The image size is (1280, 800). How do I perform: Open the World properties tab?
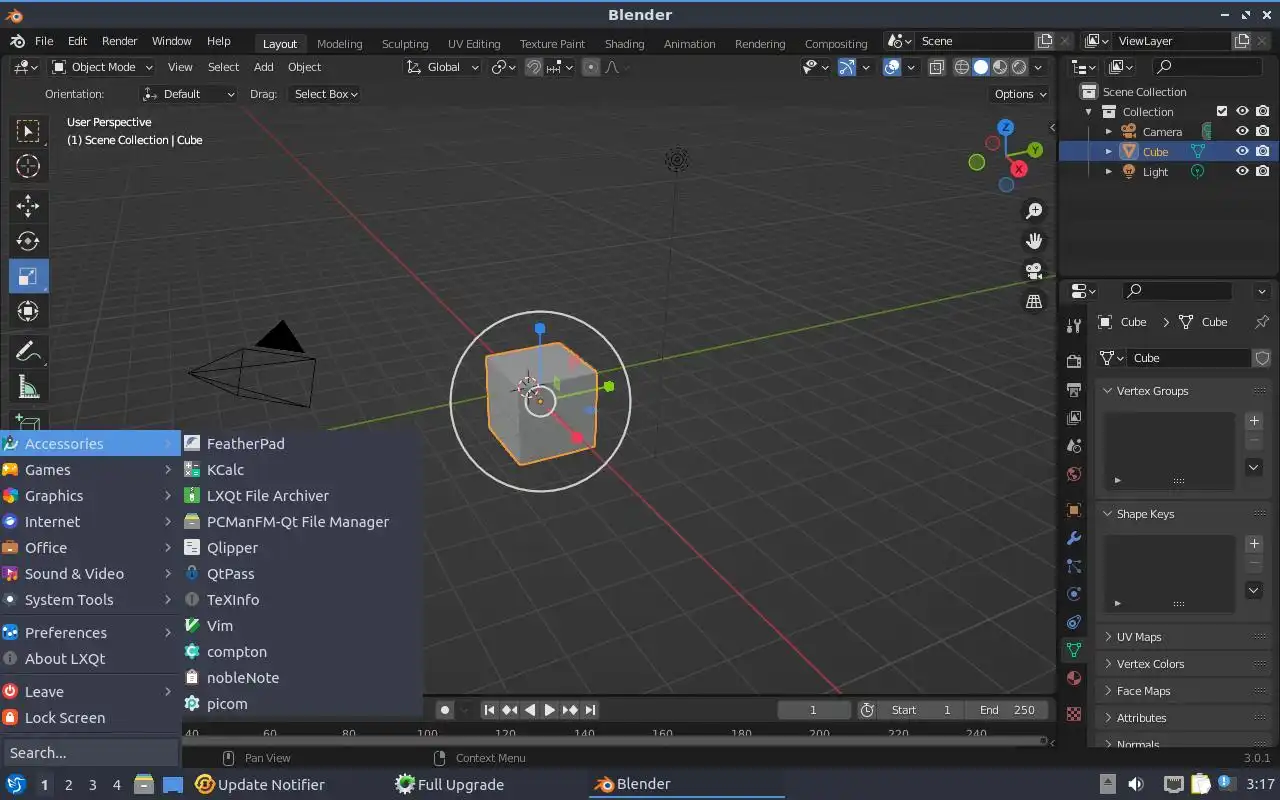[1074, 473]
